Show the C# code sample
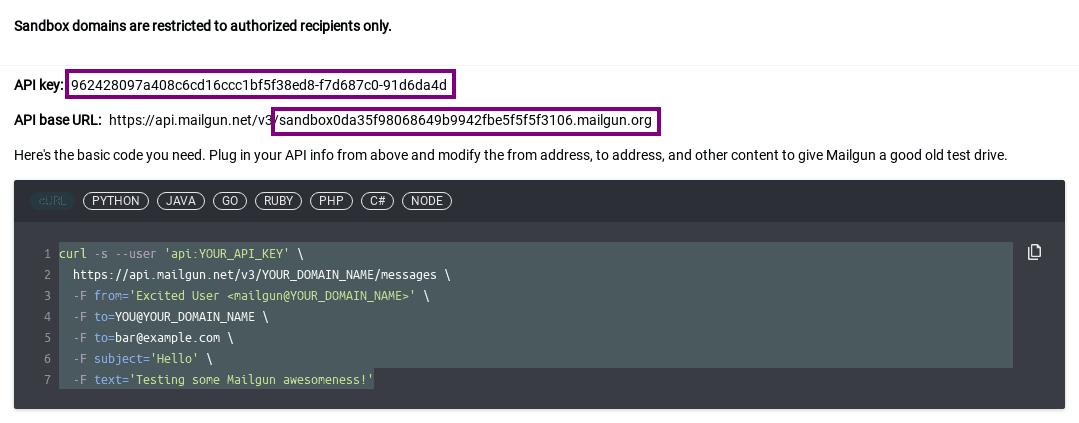 click(377, 201)
